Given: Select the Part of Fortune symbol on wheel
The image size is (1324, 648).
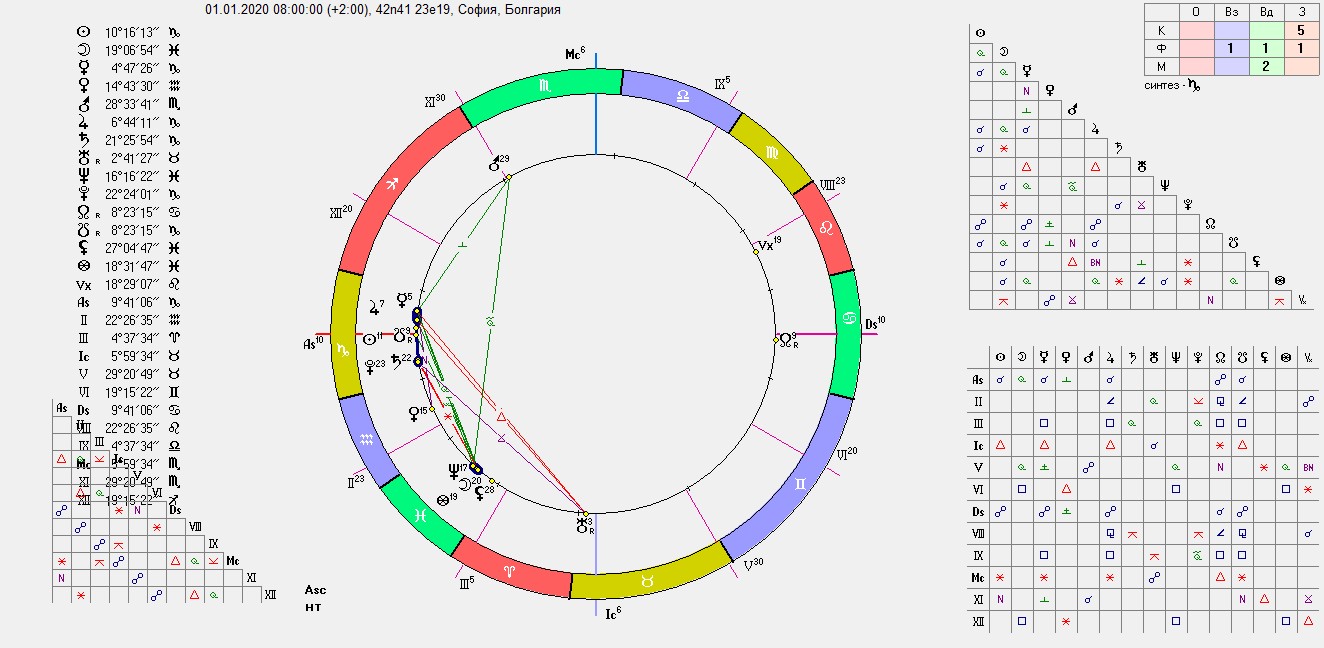Looking at the screenshot, I should coord(442,499).
